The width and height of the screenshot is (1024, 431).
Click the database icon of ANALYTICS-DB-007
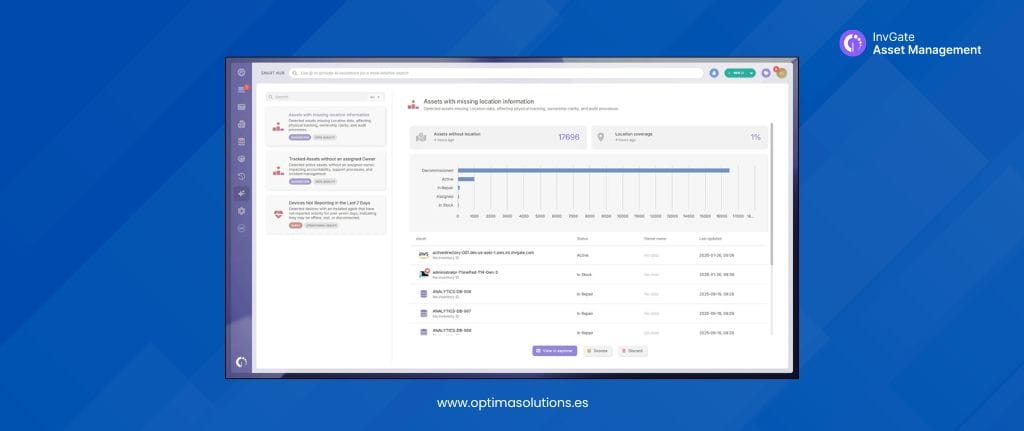pos(424,313)
